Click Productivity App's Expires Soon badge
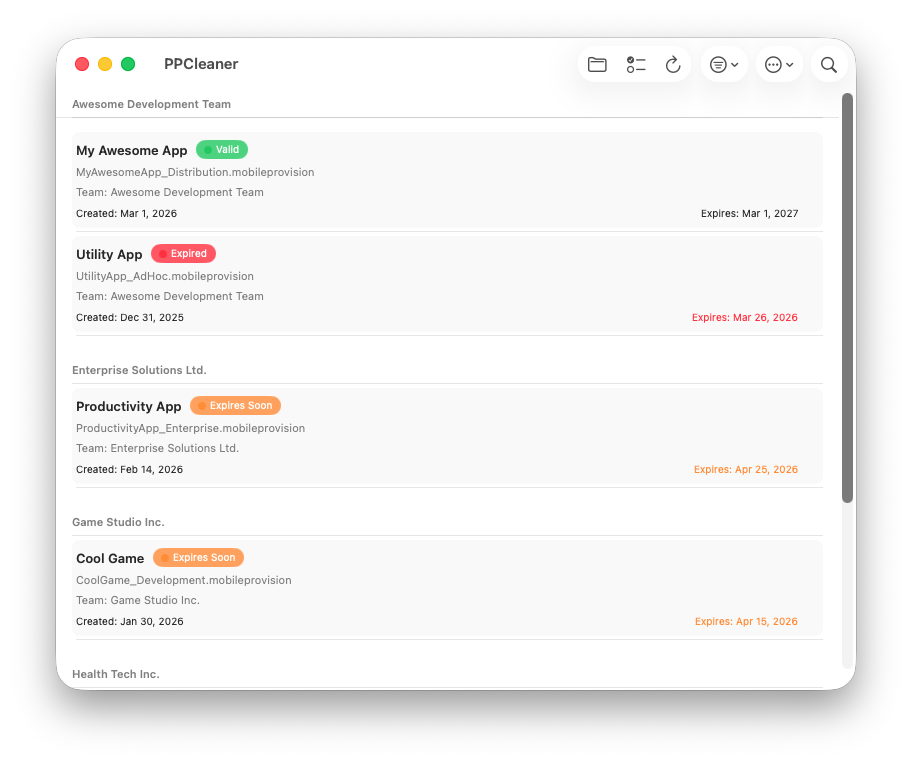The image size is (912, 764). click(x=235, y=406)
